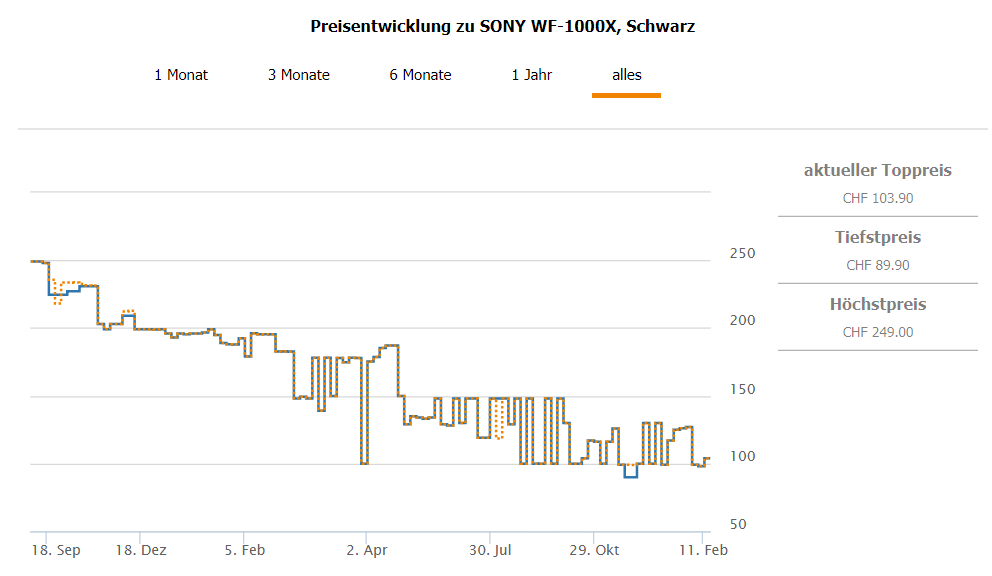The width and height of the screenshot is (992, 576).
Task: Open the 1 Jahr tab
Action: [531, 75]
